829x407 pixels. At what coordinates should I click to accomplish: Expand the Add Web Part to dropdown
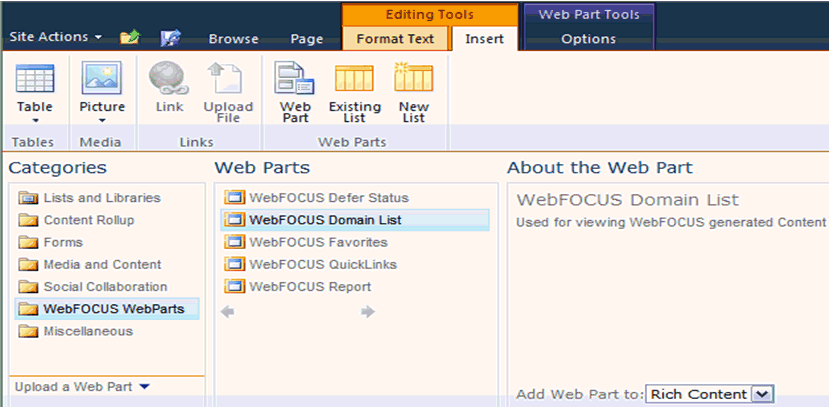click(x=763, y=394)
